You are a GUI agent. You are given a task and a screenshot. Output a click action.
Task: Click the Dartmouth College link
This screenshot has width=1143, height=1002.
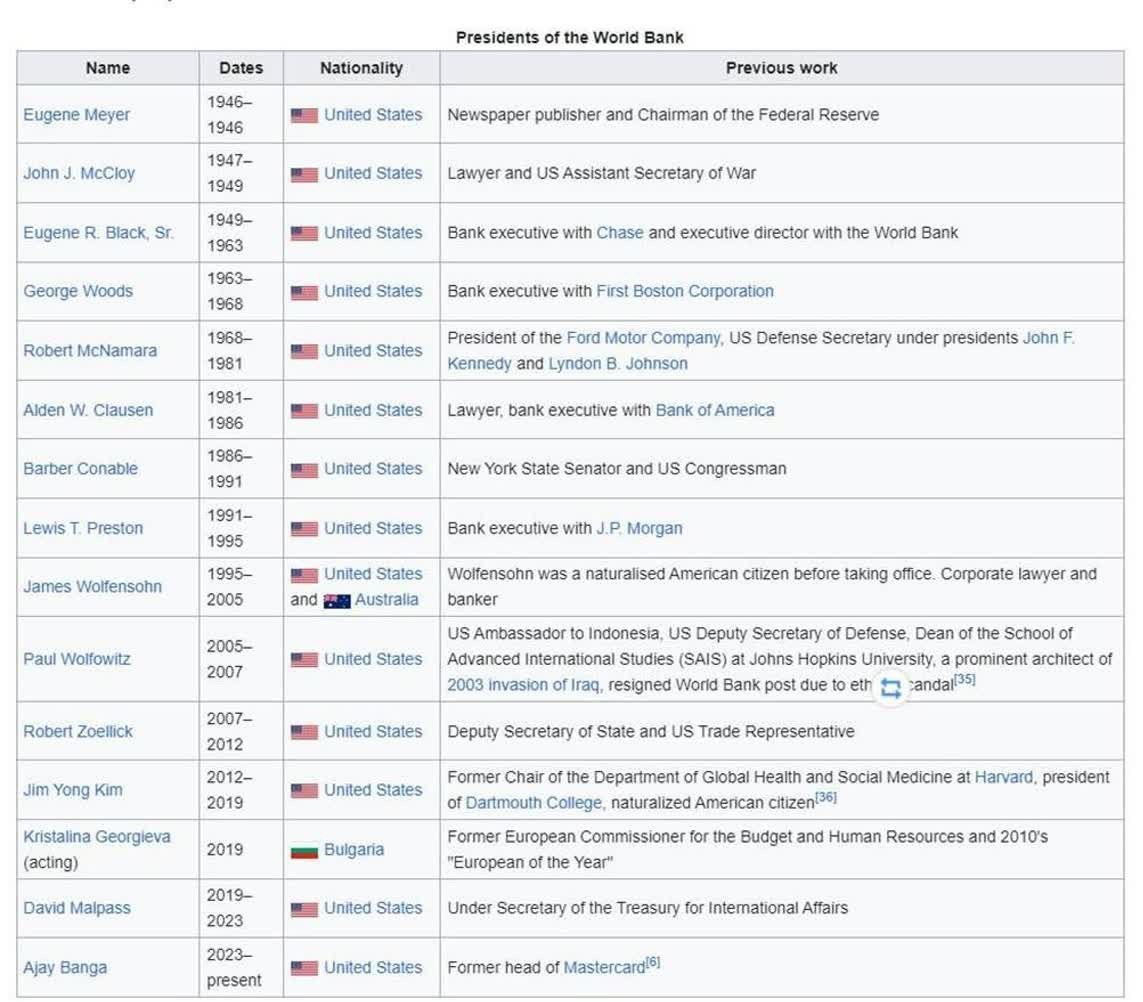point(534,803)
